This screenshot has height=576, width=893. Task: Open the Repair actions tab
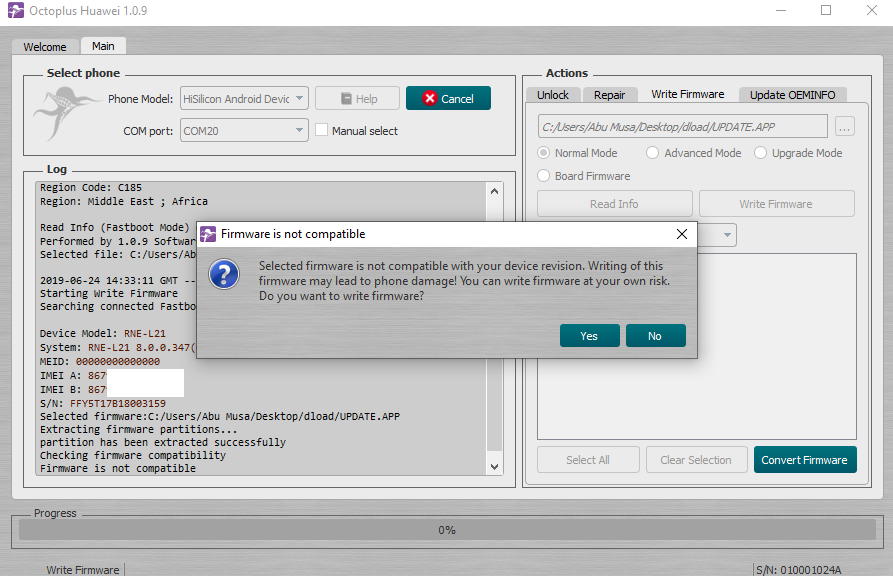609,95
